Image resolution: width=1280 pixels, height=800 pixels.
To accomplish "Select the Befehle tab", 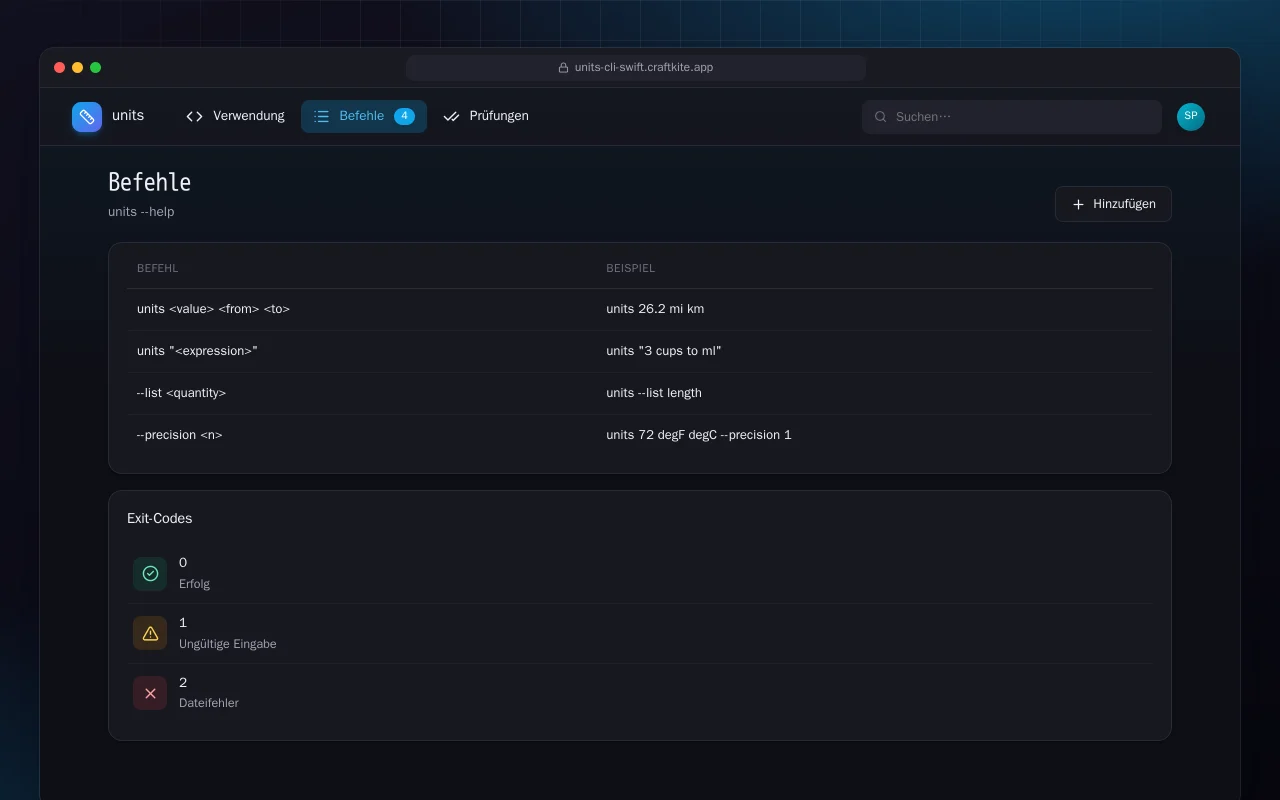I will [364, 117].
